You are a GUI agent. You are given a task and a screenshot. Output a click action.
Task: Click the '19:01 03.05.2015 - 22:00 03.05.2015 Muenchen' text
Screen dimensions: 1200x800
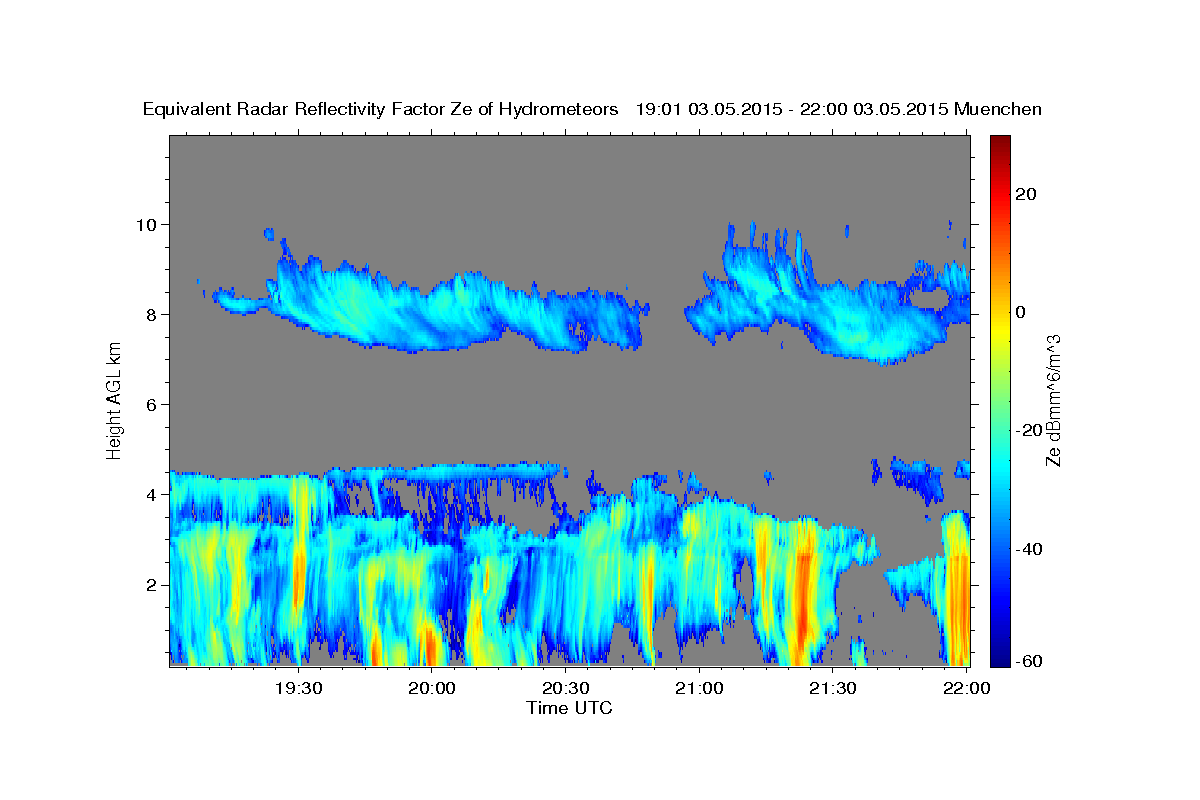click(x=839, y=109)
